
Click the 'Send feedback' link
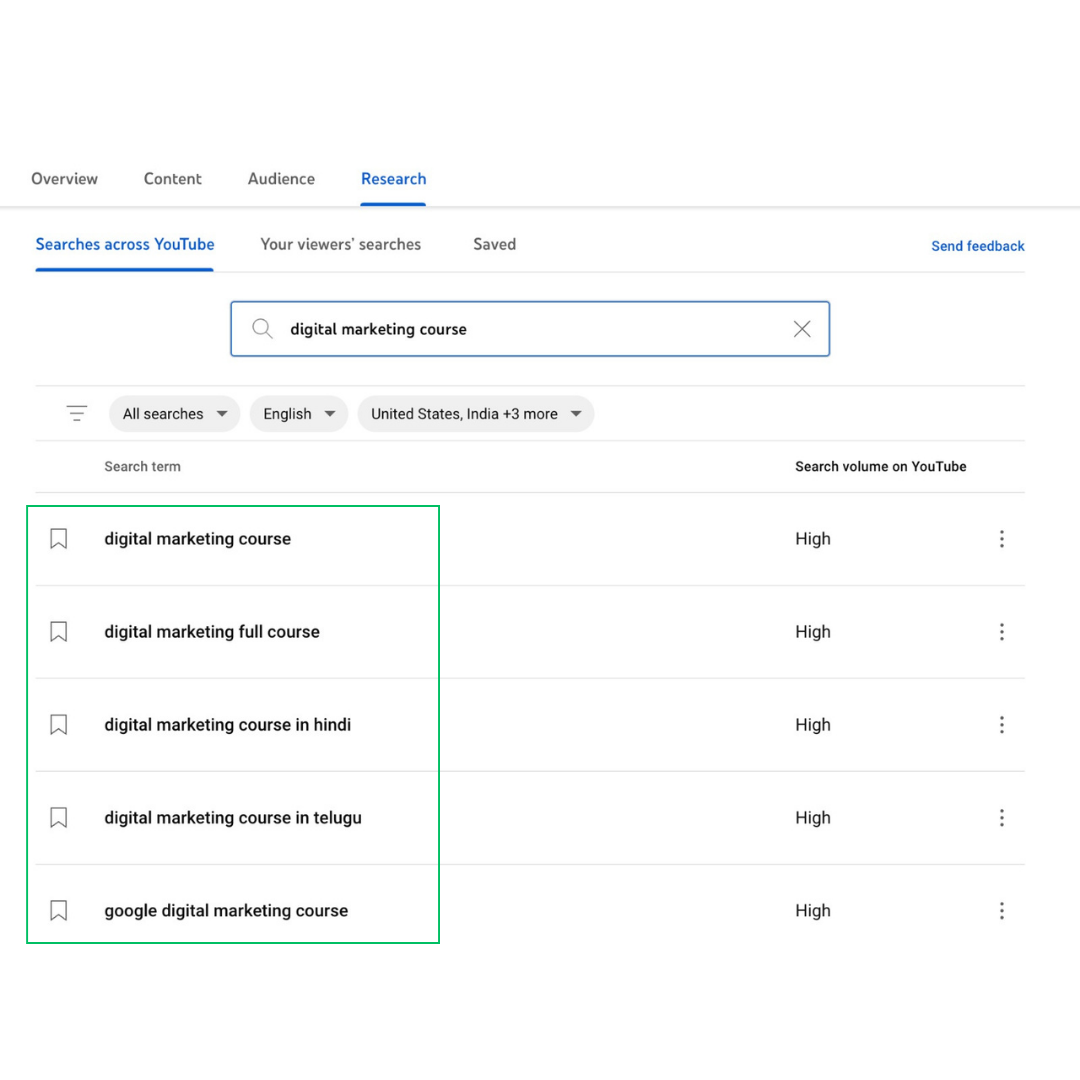977,246
